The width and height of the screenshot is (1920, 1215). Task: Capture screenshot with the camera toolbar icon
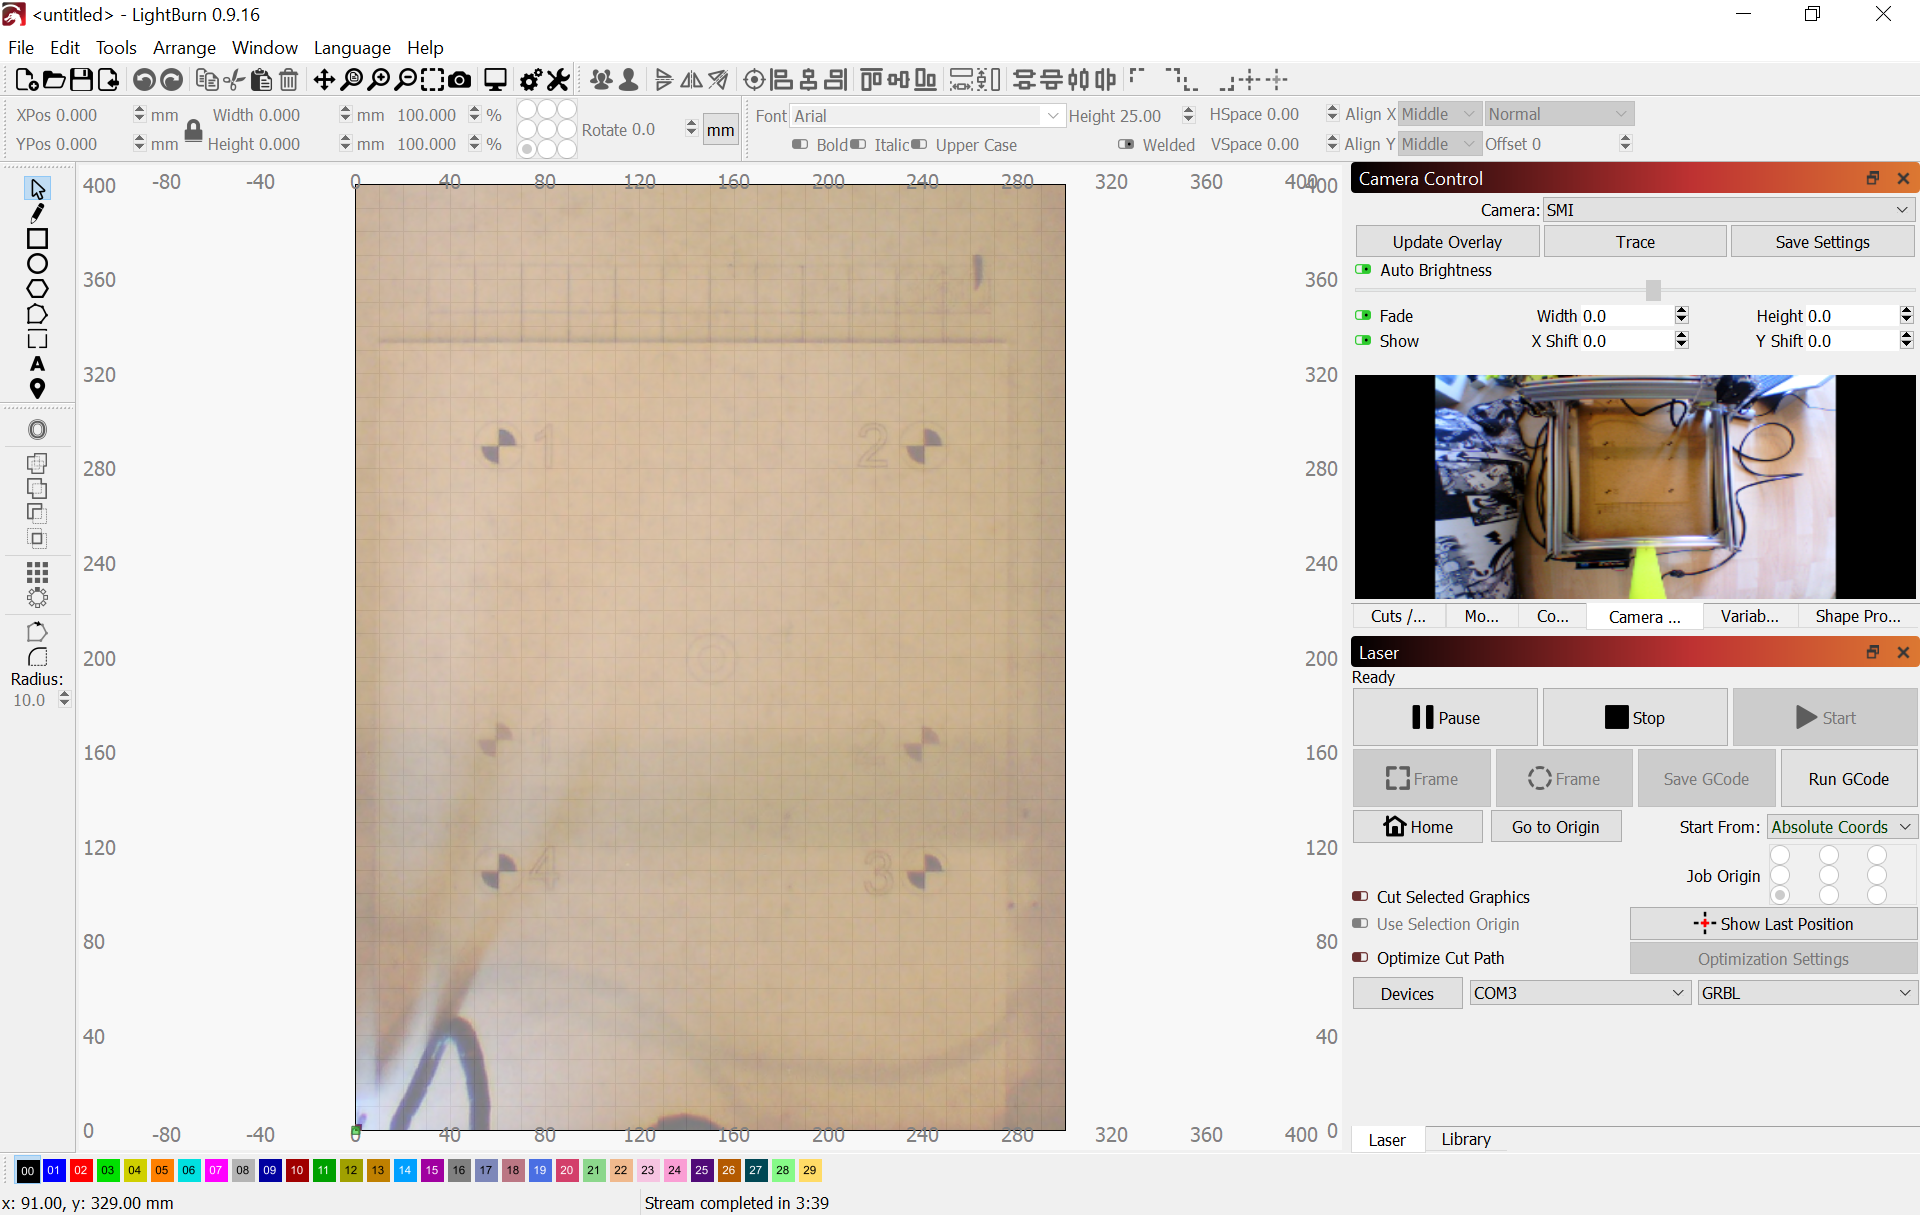[460, 80]
